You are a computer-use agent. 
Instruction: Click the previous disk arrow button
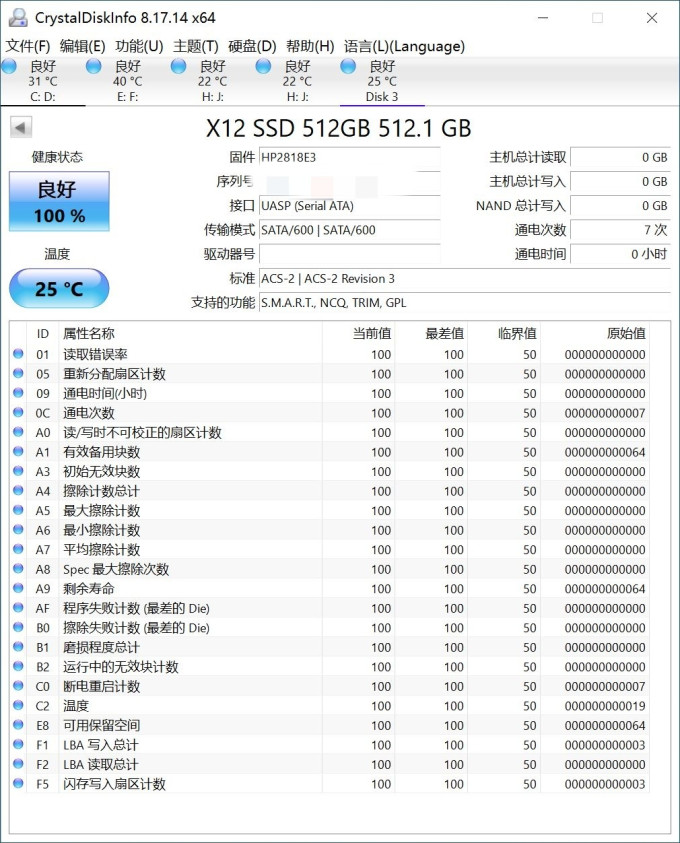pos(20,128)
